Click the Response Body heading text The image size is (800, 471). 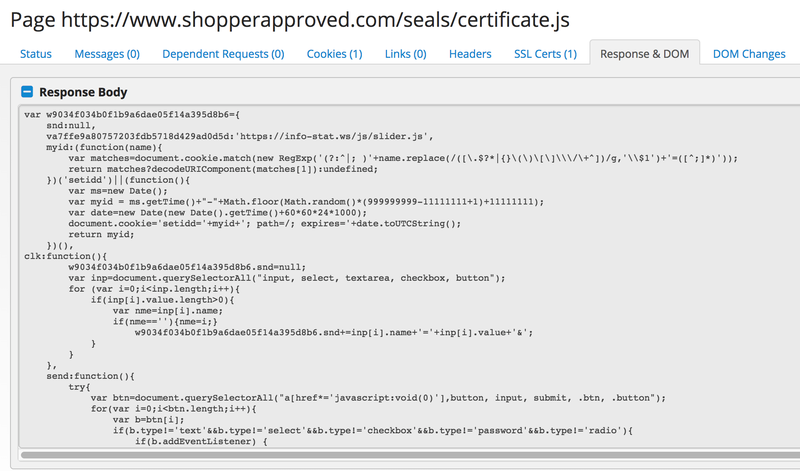83,92
